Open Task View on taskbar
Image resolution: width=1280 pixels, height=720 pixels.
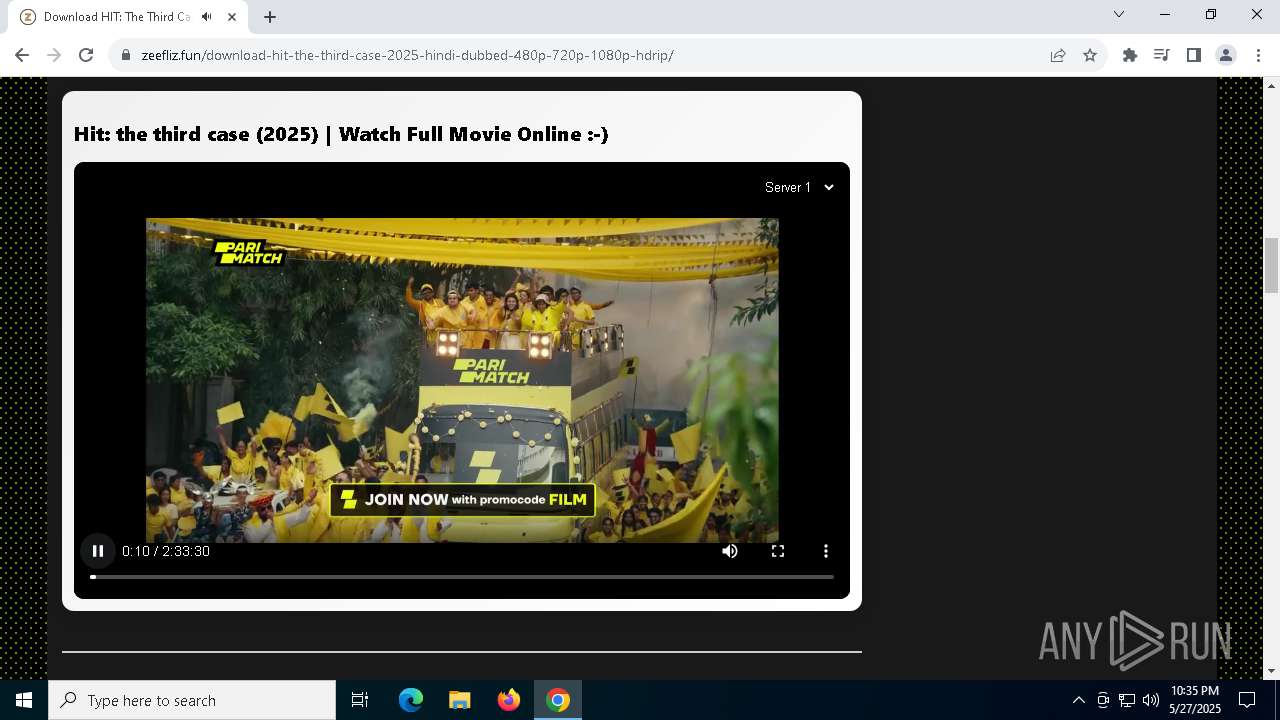360,700
